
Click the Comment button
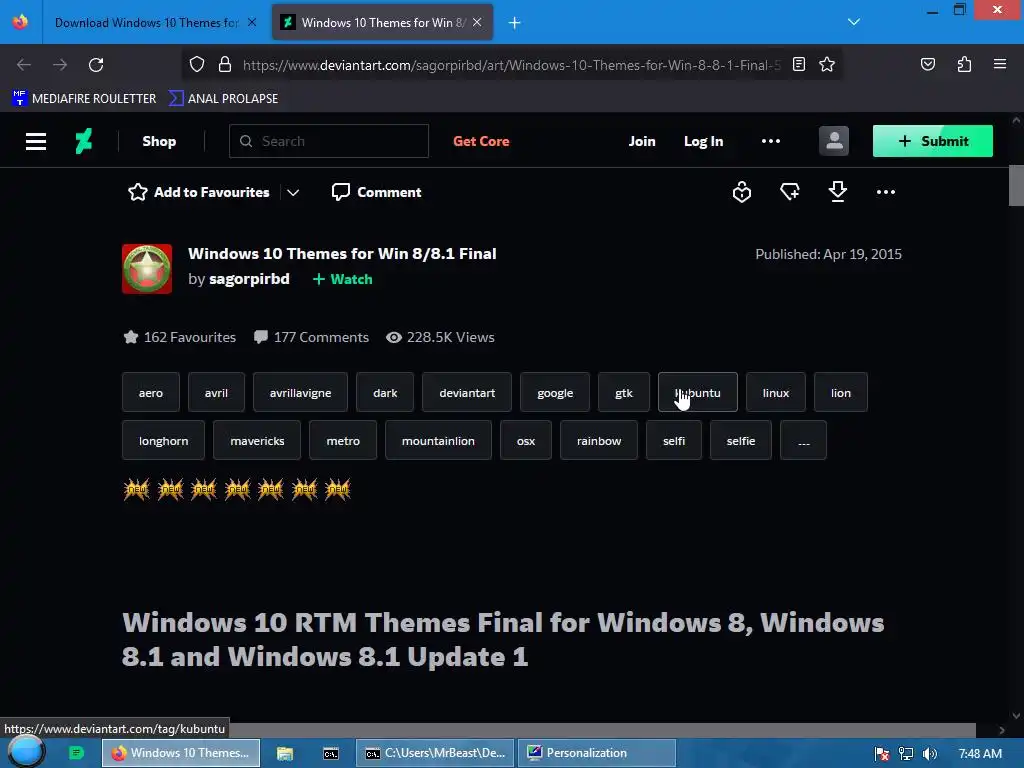point(377,192)
